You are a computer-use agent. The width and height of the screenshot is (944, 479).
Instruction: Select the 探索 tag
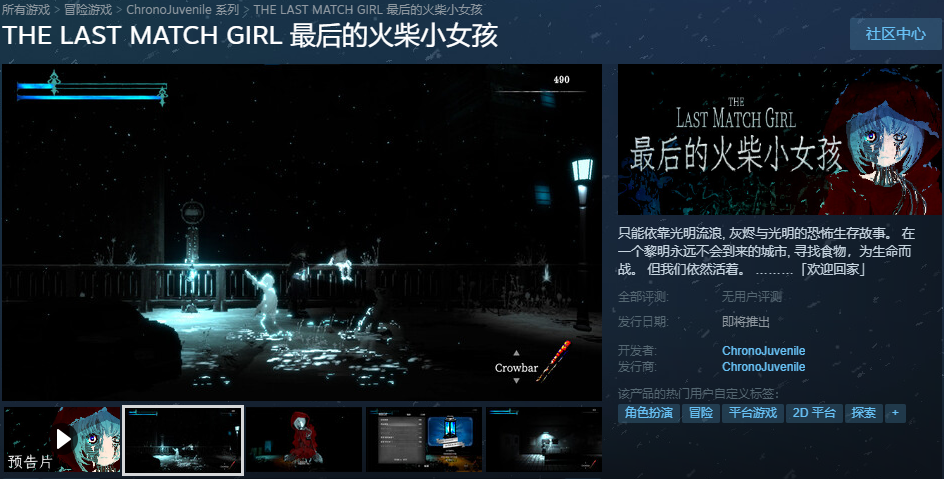click(x=863, y=413)
